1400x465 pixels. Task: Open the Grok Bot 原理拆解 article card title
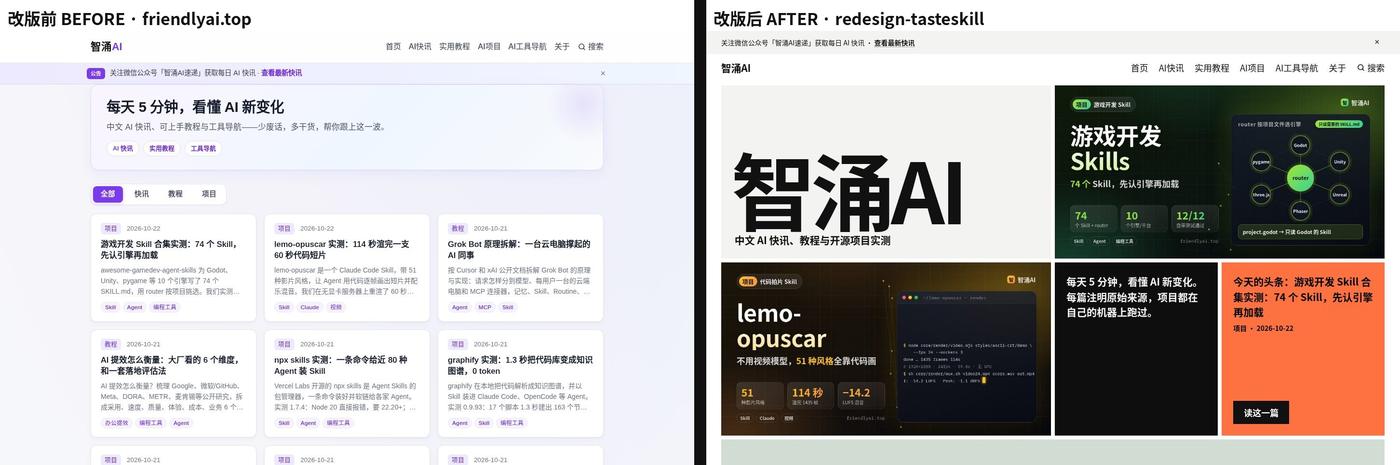coord(519,249)
